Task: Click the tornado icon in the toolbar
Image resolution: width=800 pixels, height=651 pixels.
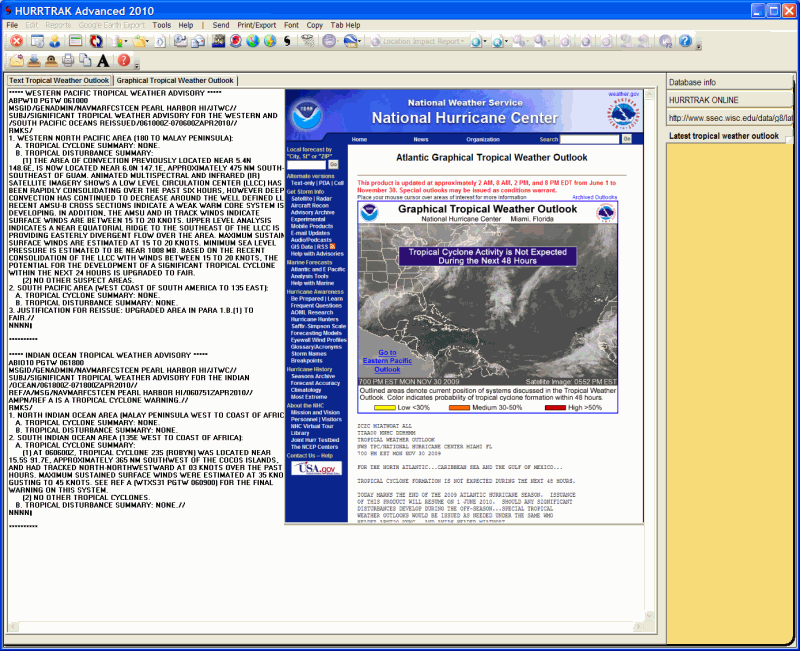Action: pyautogui.click(x=306, y=41)
